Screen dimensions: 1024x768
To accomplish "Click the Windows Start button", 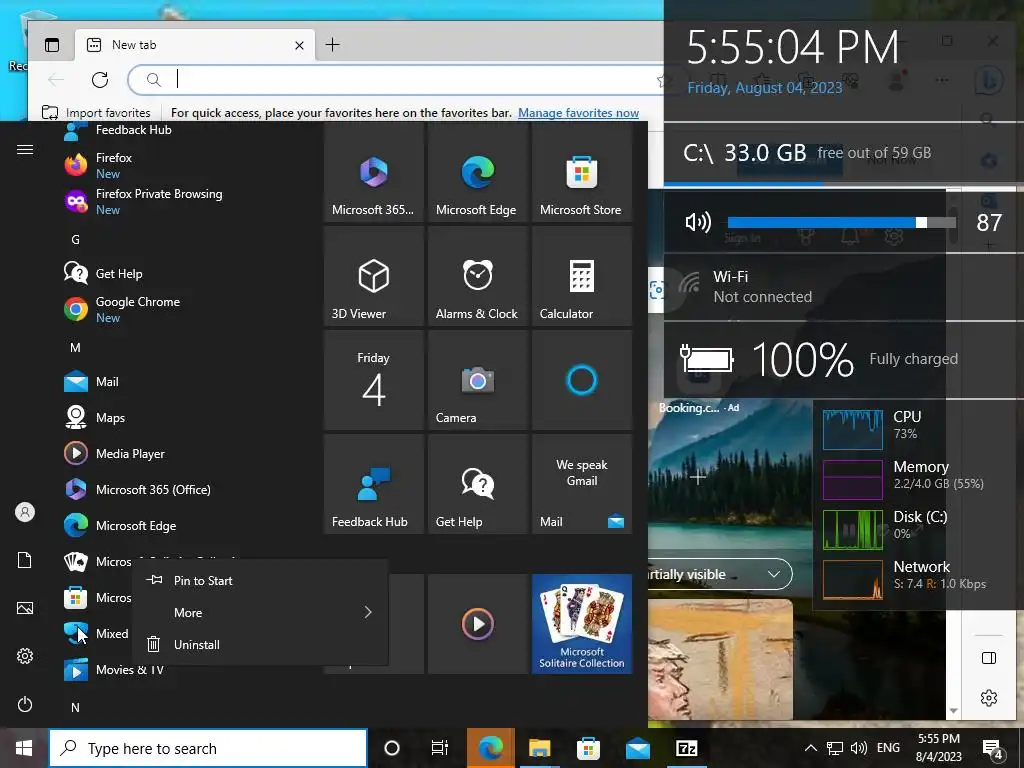I will (x=24, y=748).
